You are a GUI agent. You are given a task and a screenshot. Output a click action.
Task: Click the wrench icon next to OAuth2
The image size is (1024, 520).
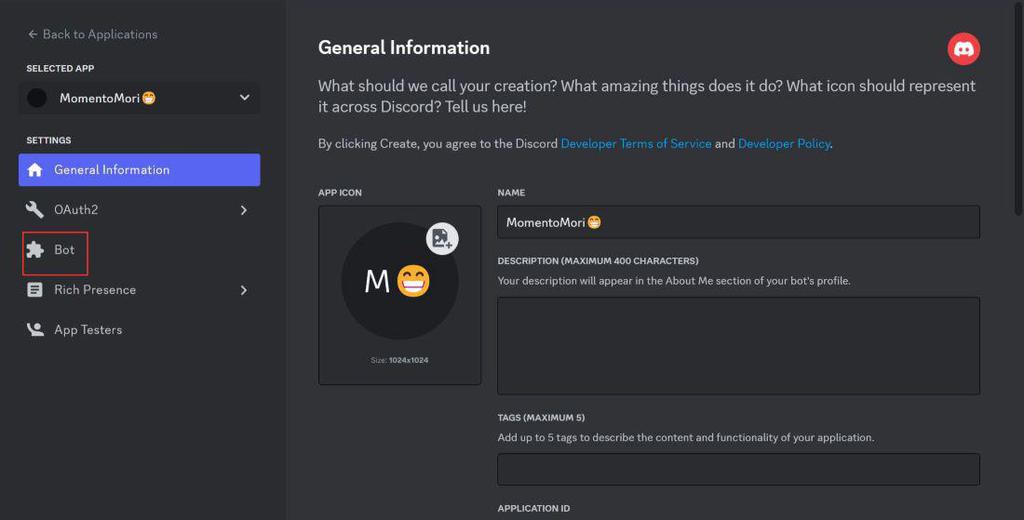click(35, 210)
